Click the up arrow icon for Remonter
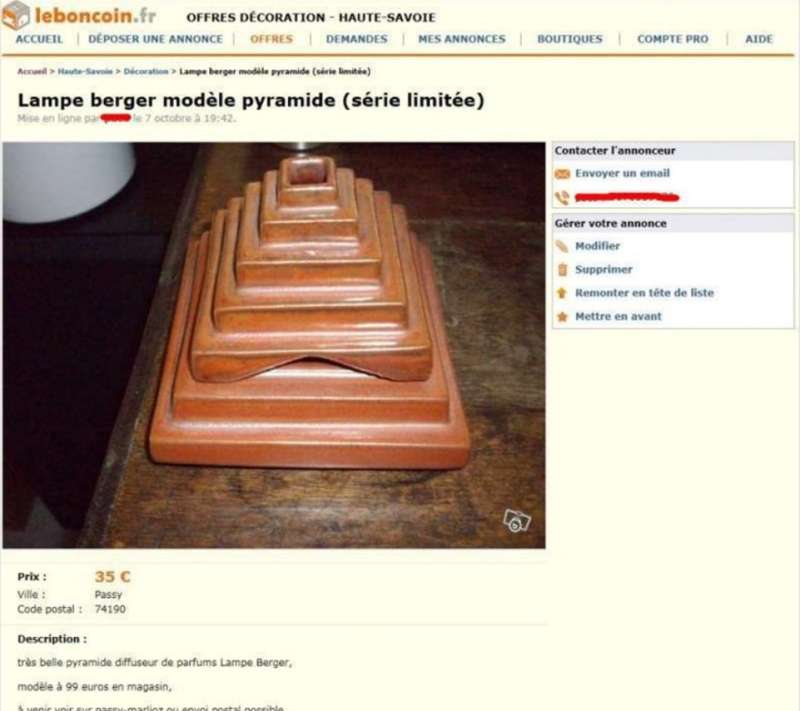This screenshot has width=800, height=711. tap(562, 293)
